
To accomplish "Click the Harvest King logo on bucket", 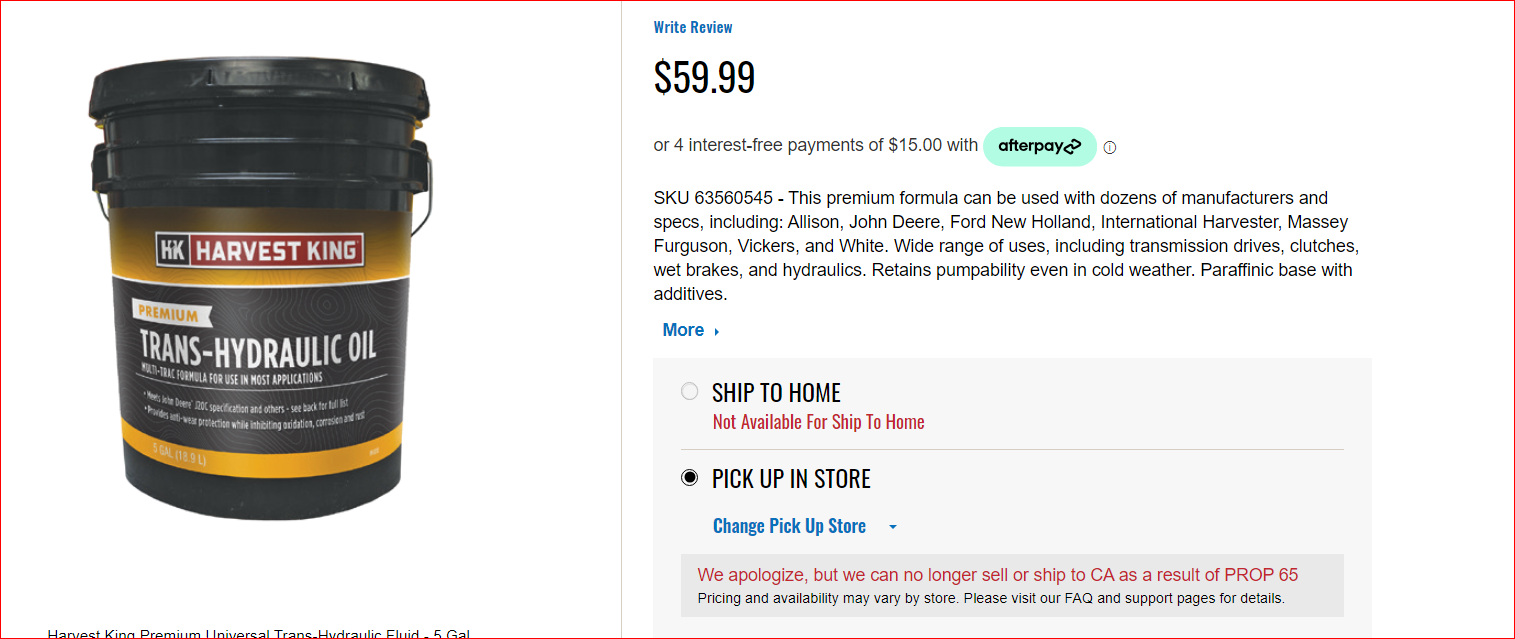I will (260, 251).
